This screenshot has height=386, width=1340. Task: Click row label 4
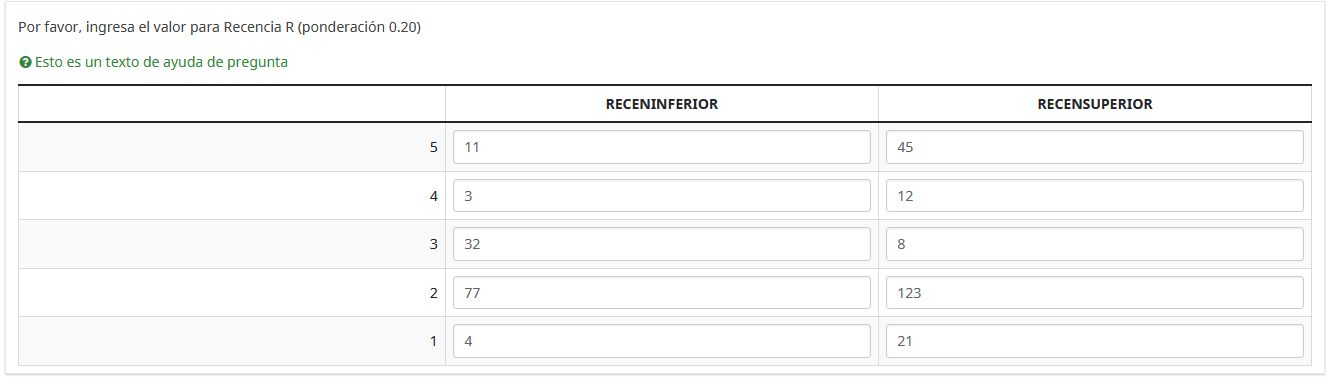click(433, 196)
